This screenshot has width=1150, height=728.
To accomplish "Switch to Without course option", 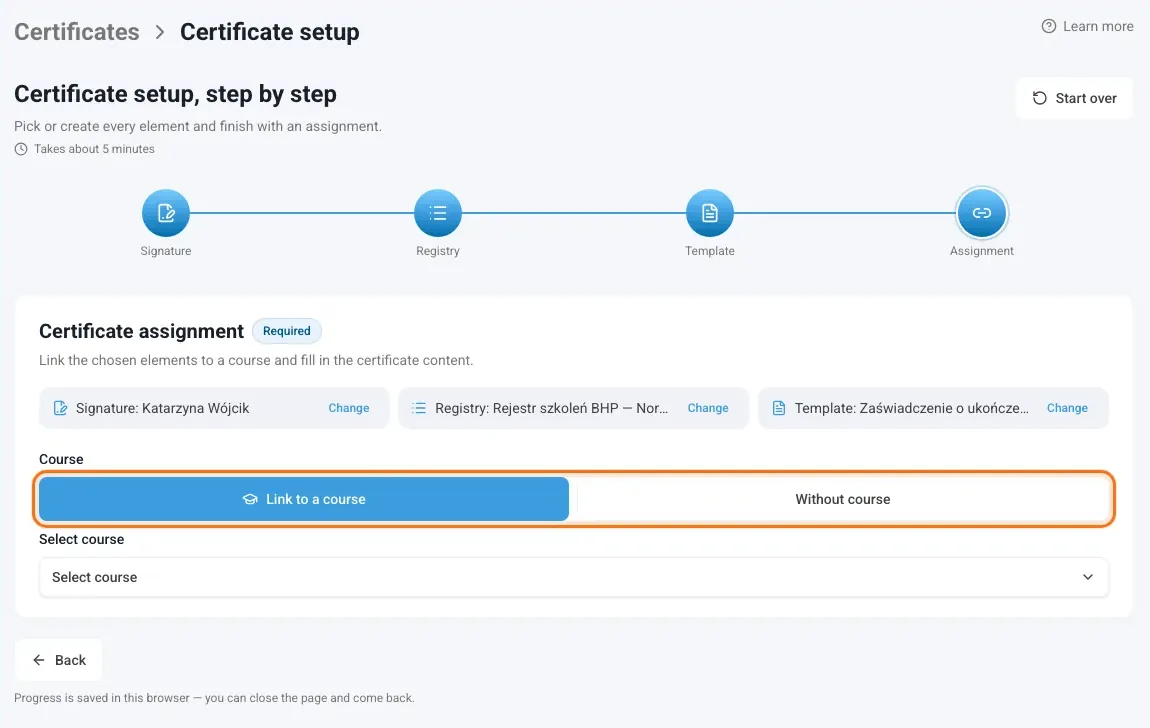I will pyautogui.click(x=843, y=499).
